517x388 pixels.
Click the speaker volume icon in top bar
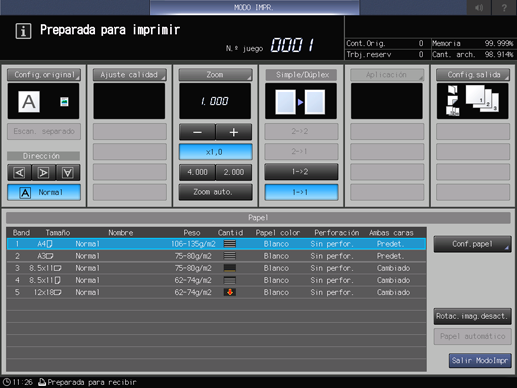[479, 7]
